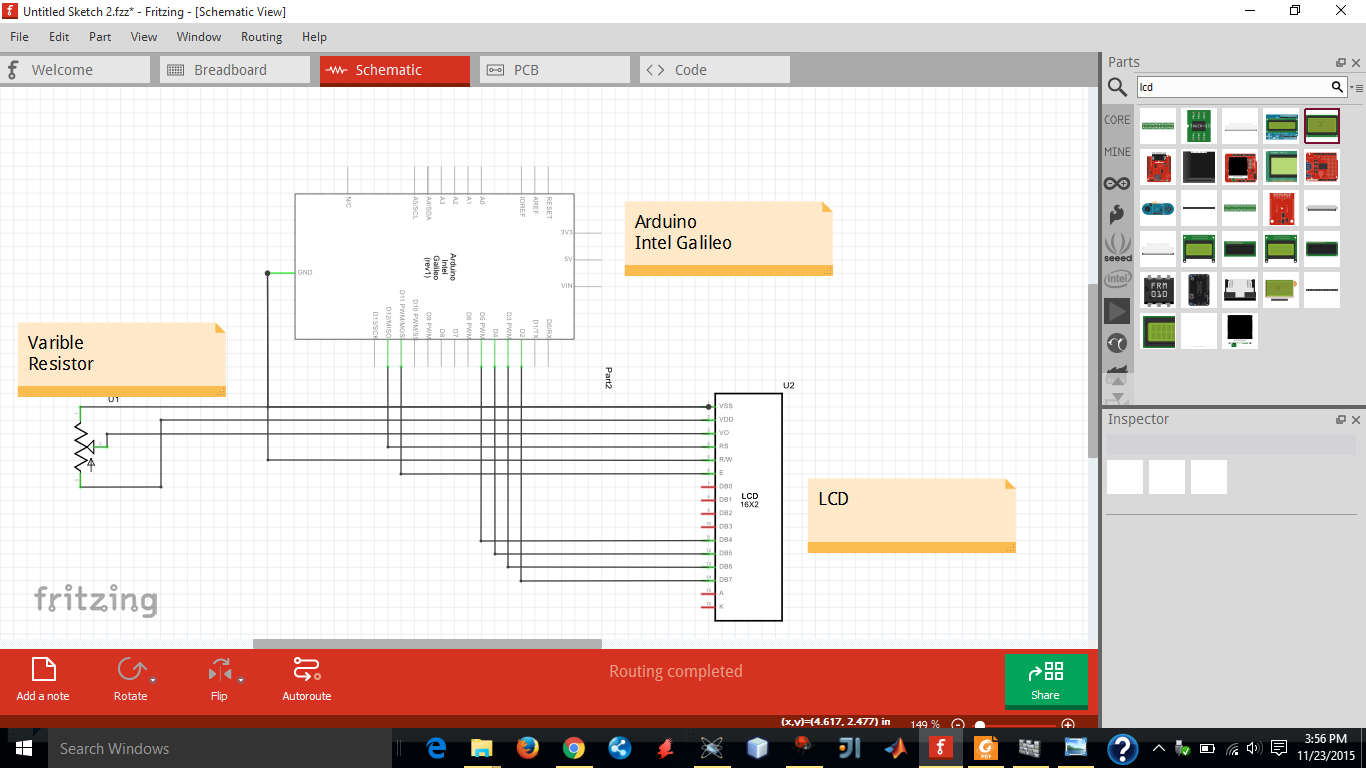Adjust the zoom slider handle

[980, 725]
